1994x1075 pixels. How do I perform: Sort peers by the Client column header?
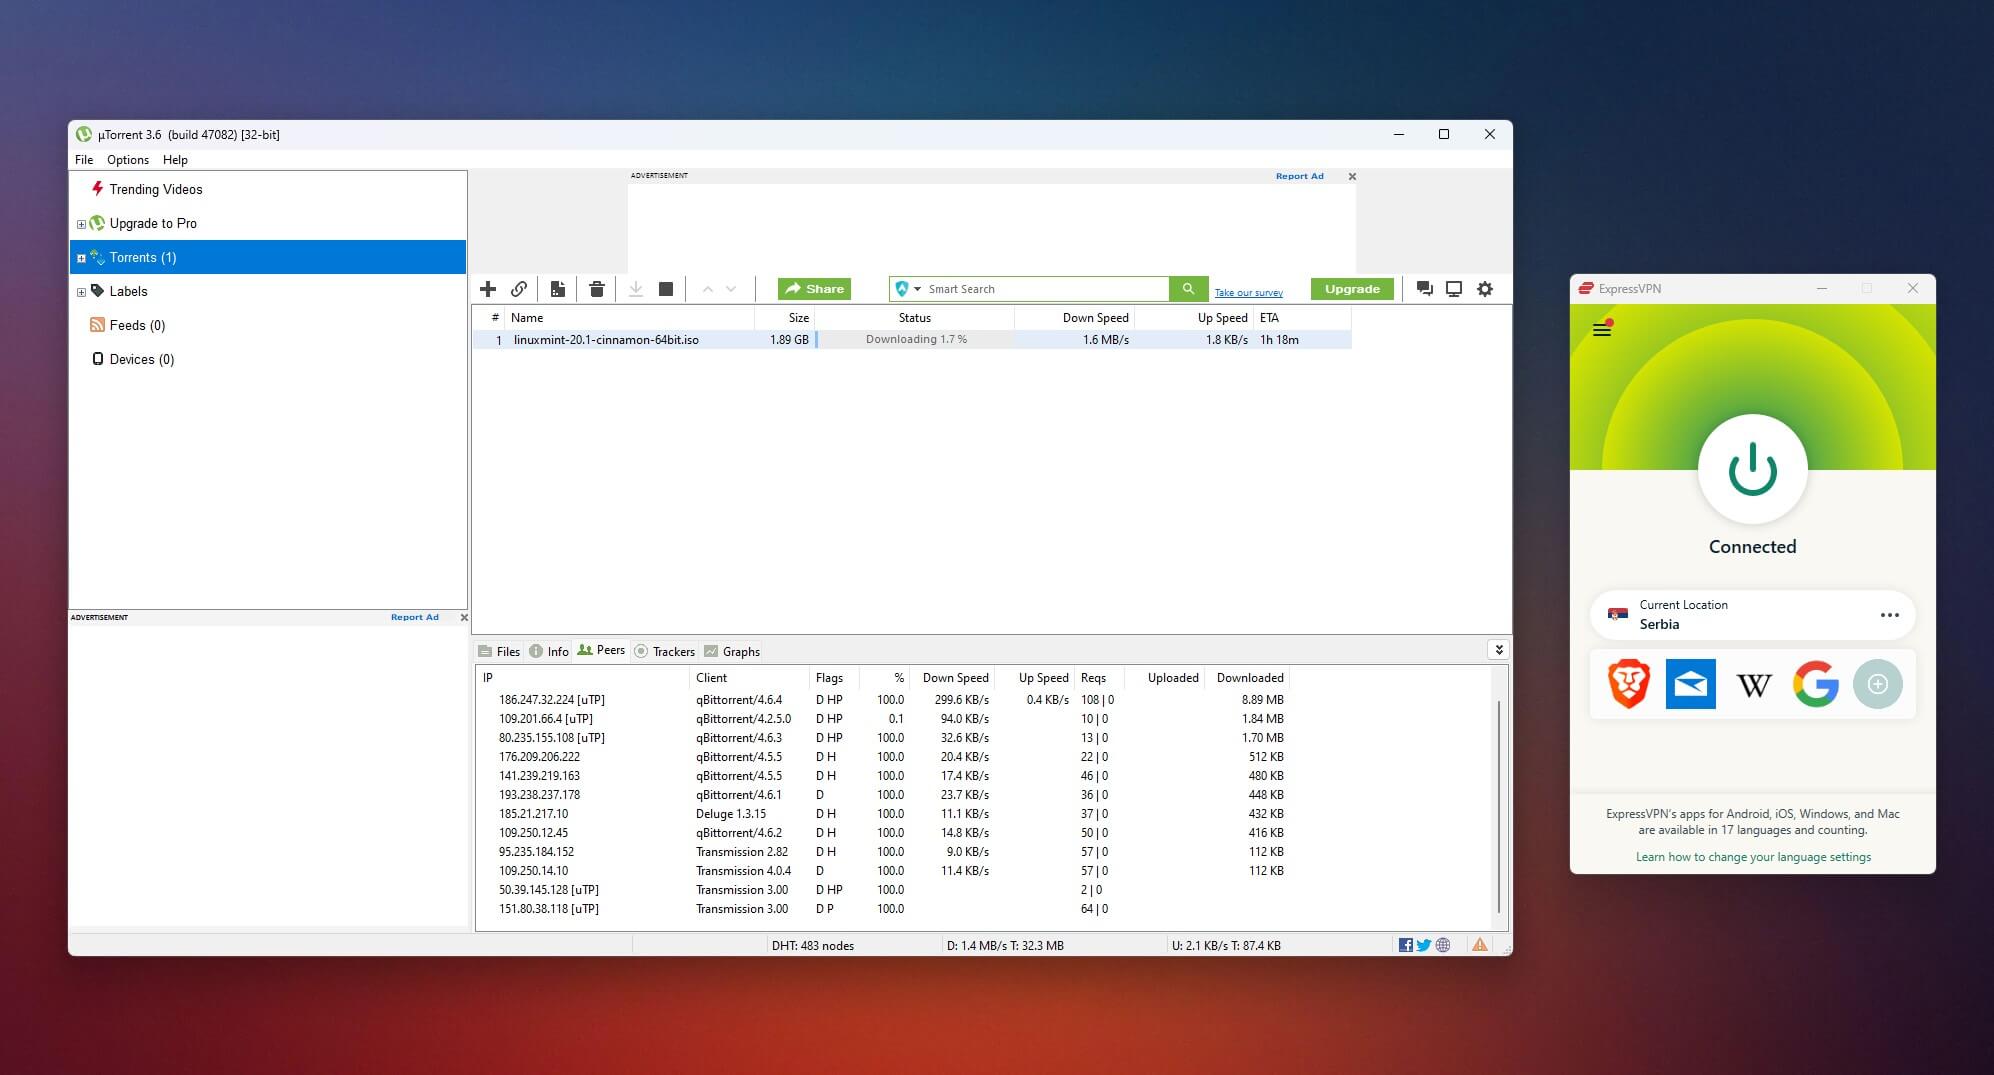point(750,678)
